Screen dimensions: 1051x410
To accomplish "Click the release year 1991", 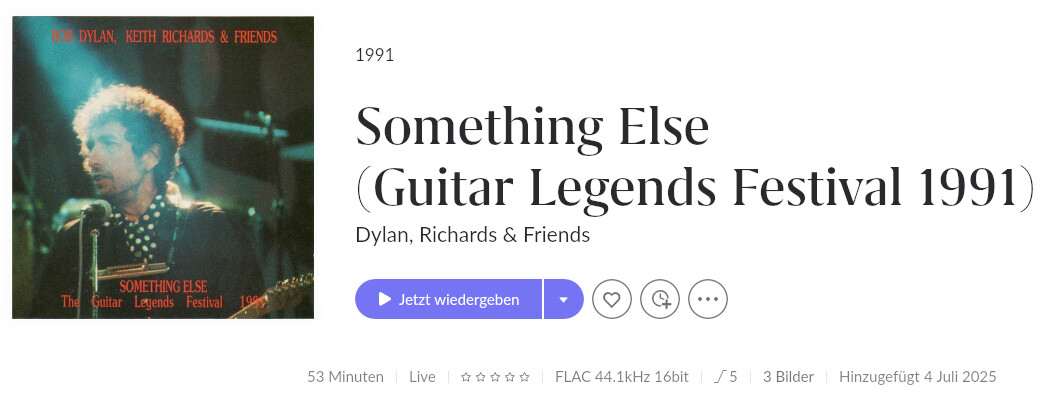I will [374, 55].
